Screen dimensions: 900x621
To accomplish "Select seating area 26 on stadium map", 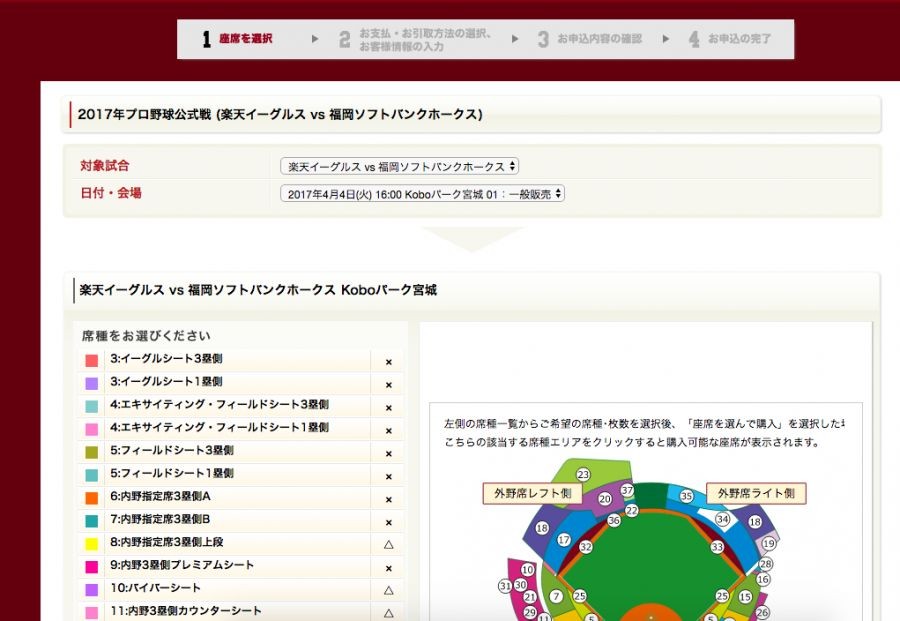I will coord(762,612).
